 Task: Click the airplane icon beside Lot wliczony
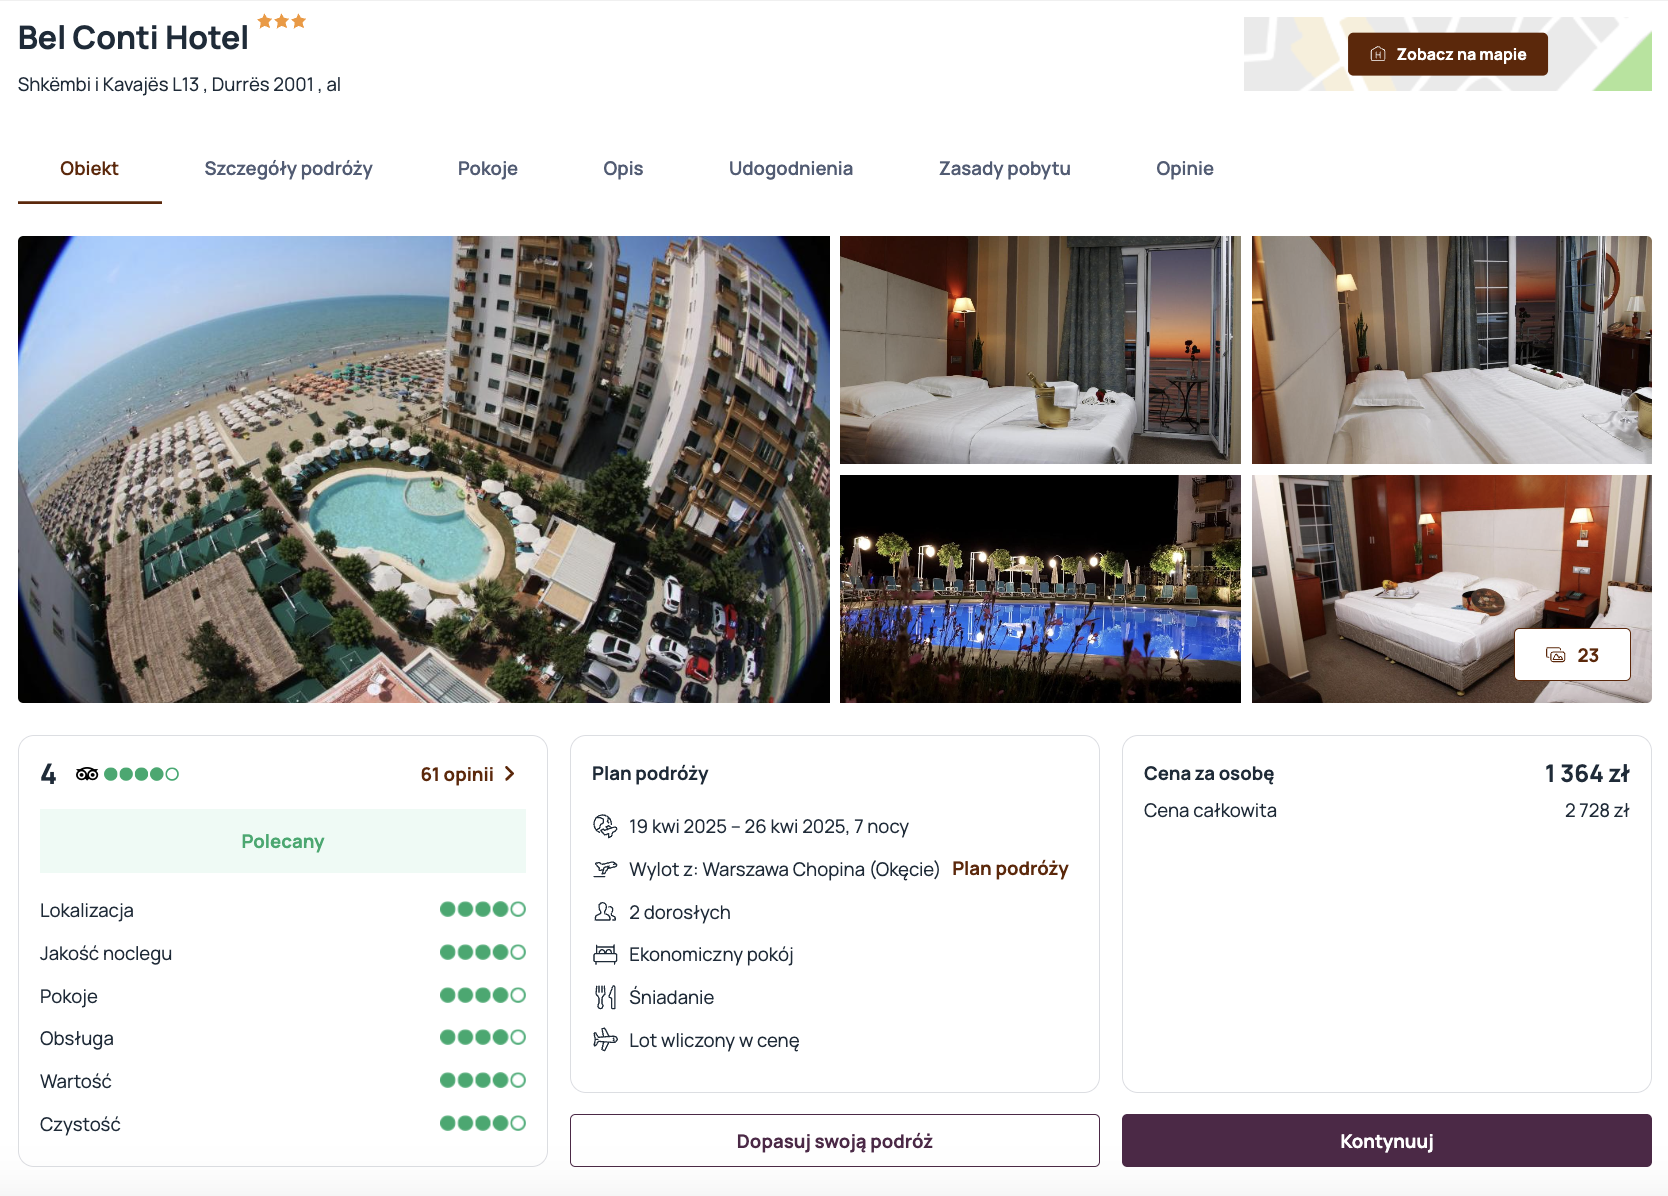[x=605, y=1040]
